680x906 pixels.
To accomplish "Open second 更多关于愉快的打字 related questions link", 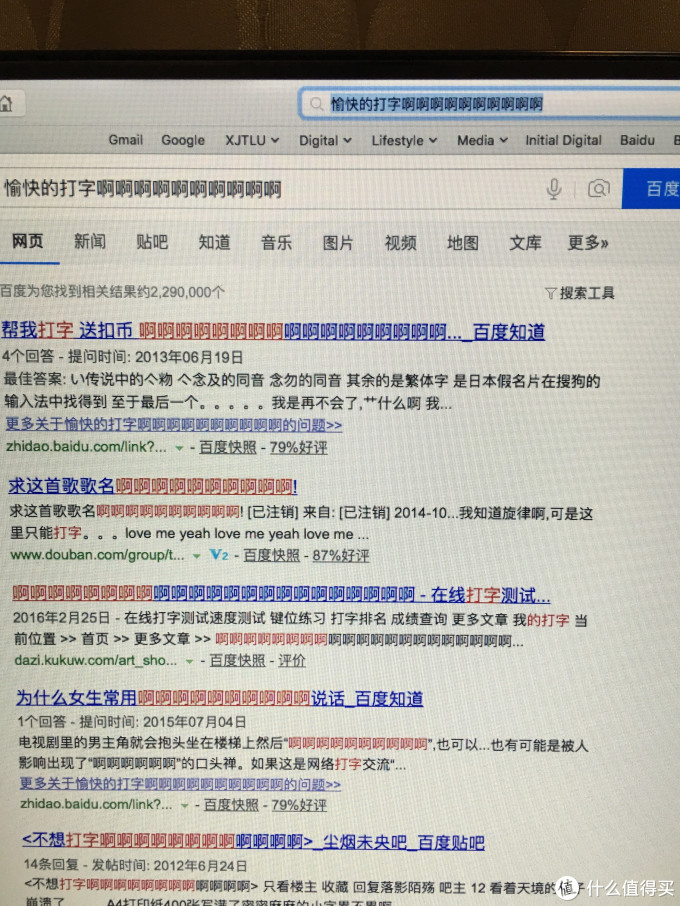I will coord(180,784).
